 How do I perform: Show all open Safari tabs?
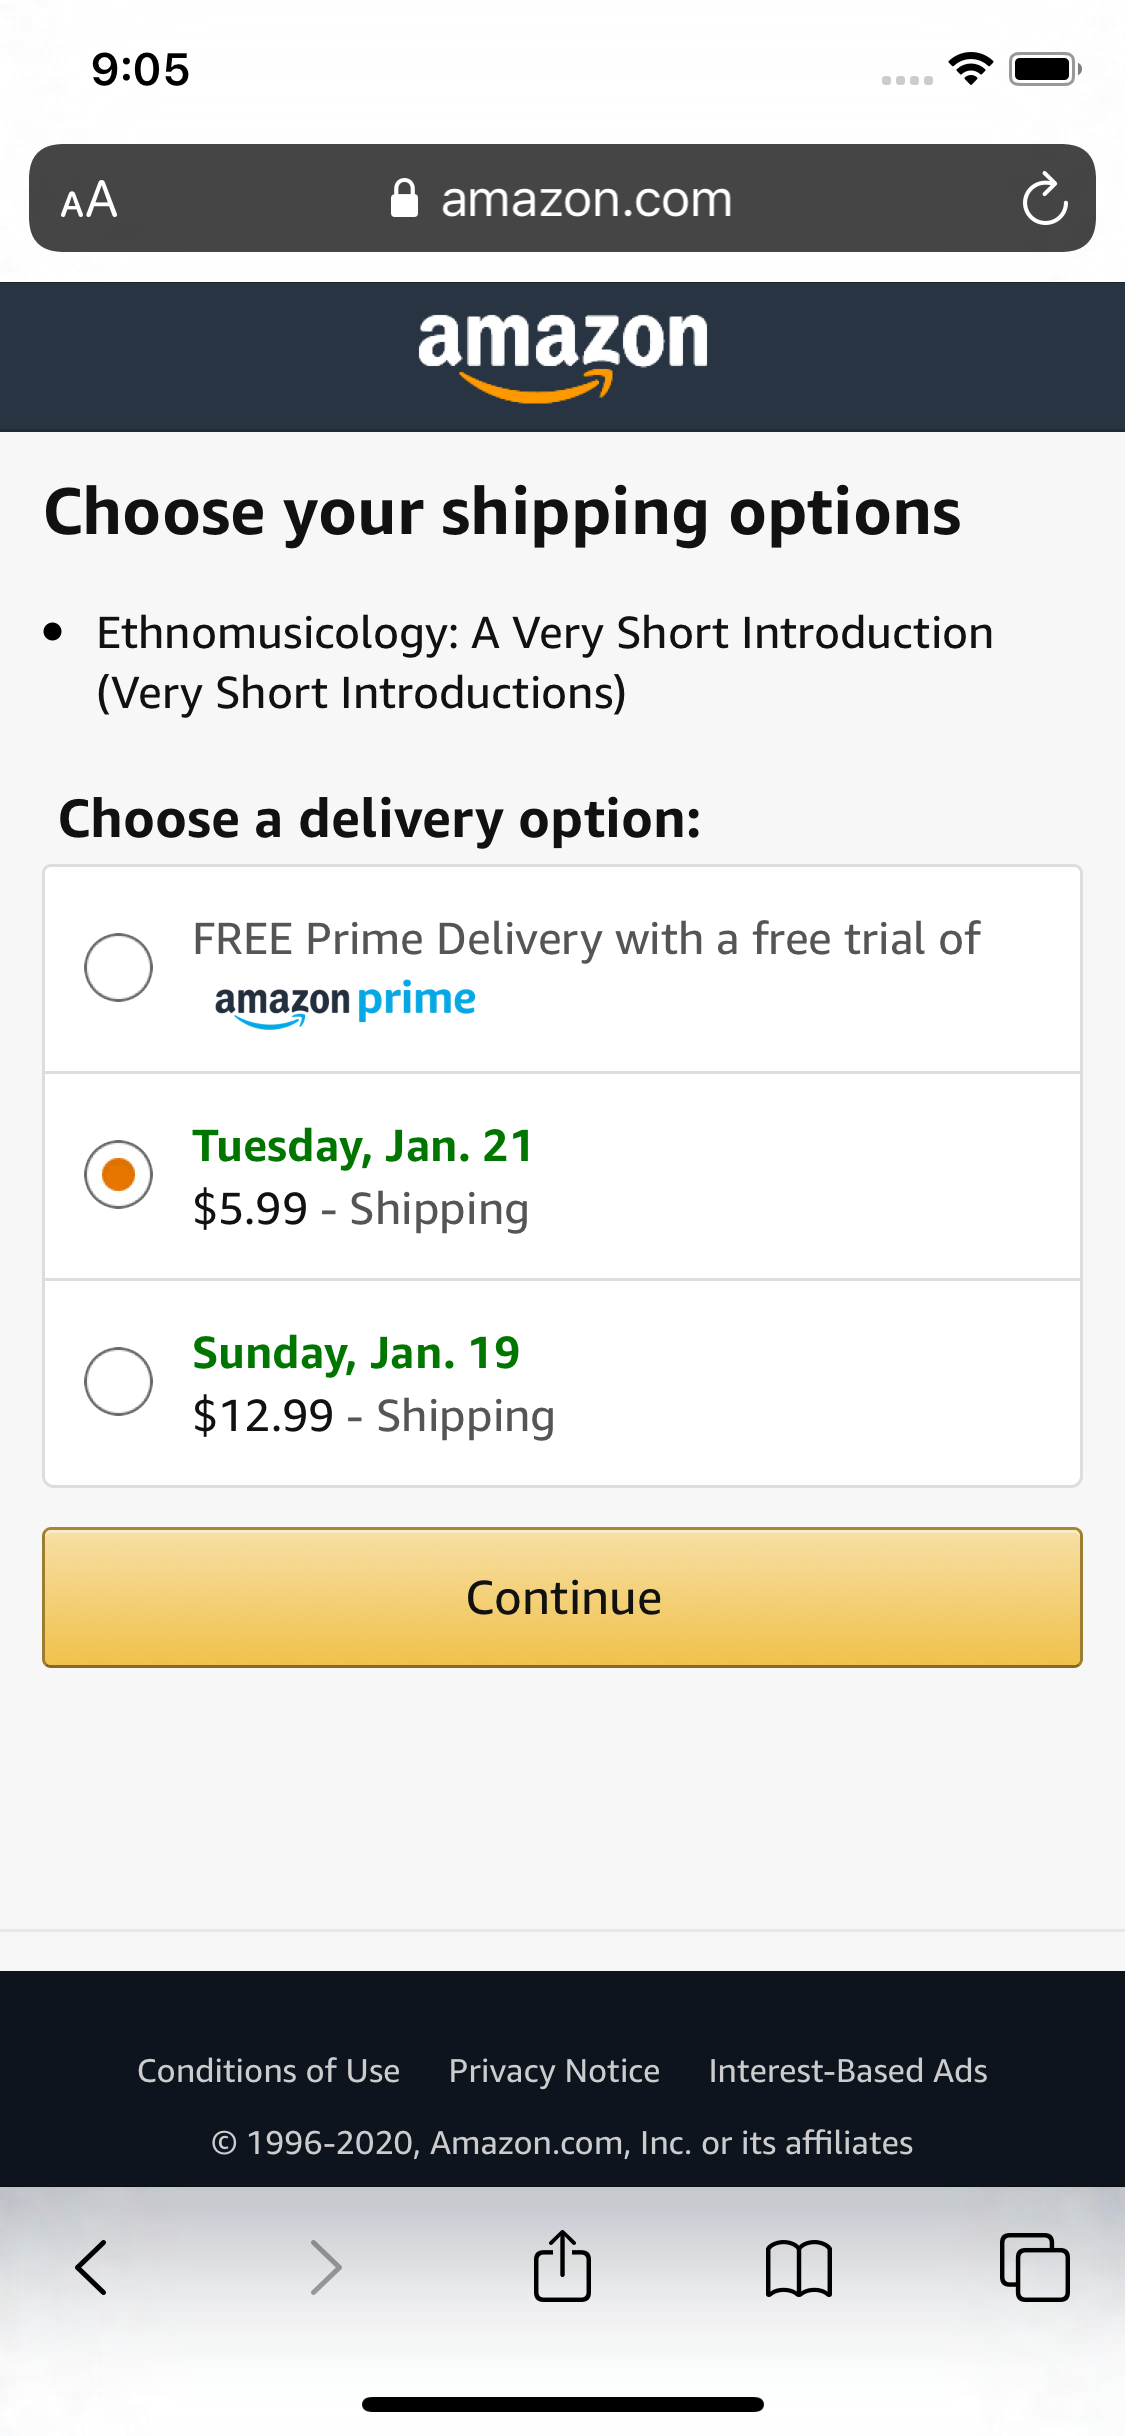1036,2268
